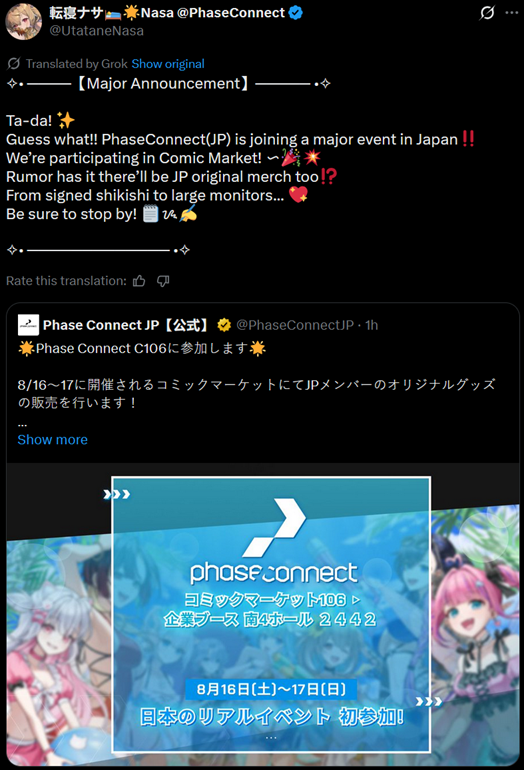Rate translation with thumbs up
524x770 pixels.
[x=139, y=281]
